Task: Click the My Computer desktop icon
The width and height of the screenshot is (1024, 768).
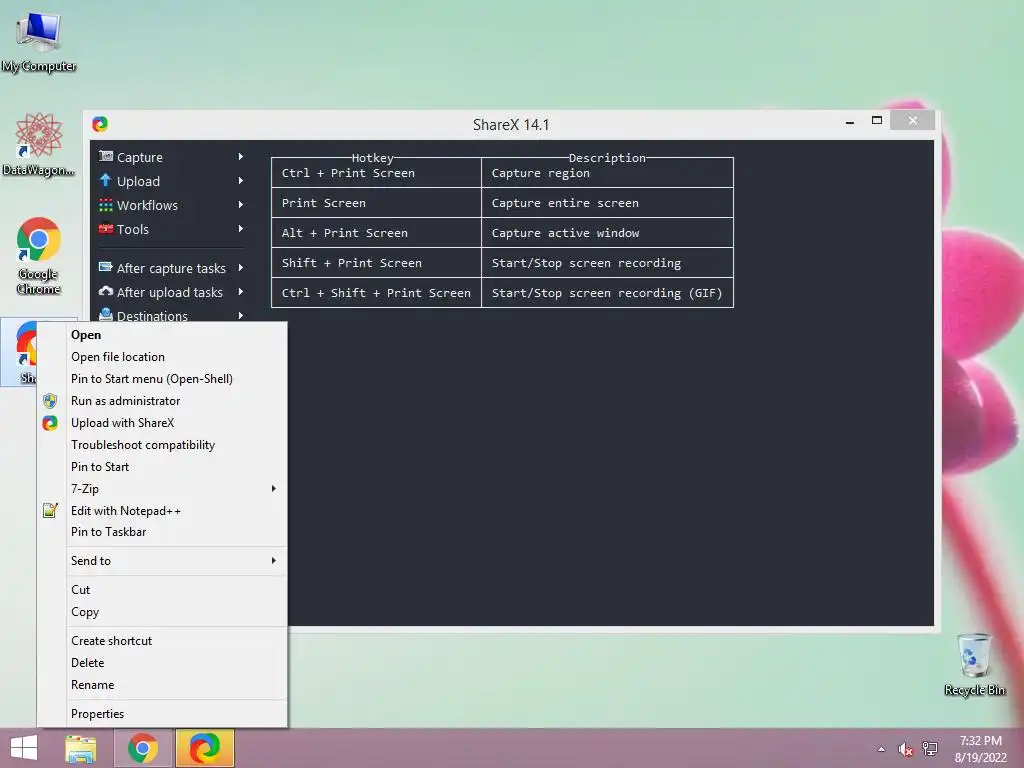Action: pos(39,42)
